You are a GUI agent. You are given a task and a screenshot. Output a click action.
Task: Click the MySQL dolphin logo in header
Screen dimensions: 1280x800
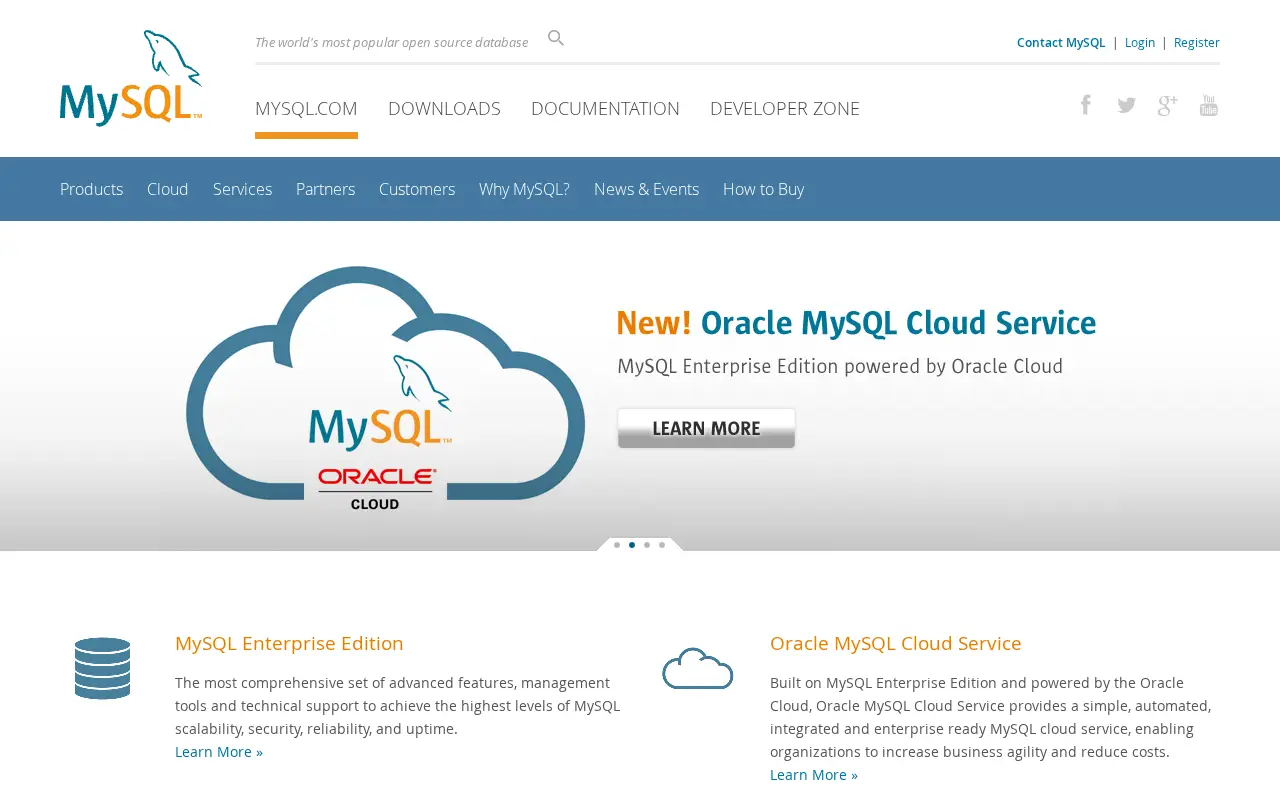131,78
